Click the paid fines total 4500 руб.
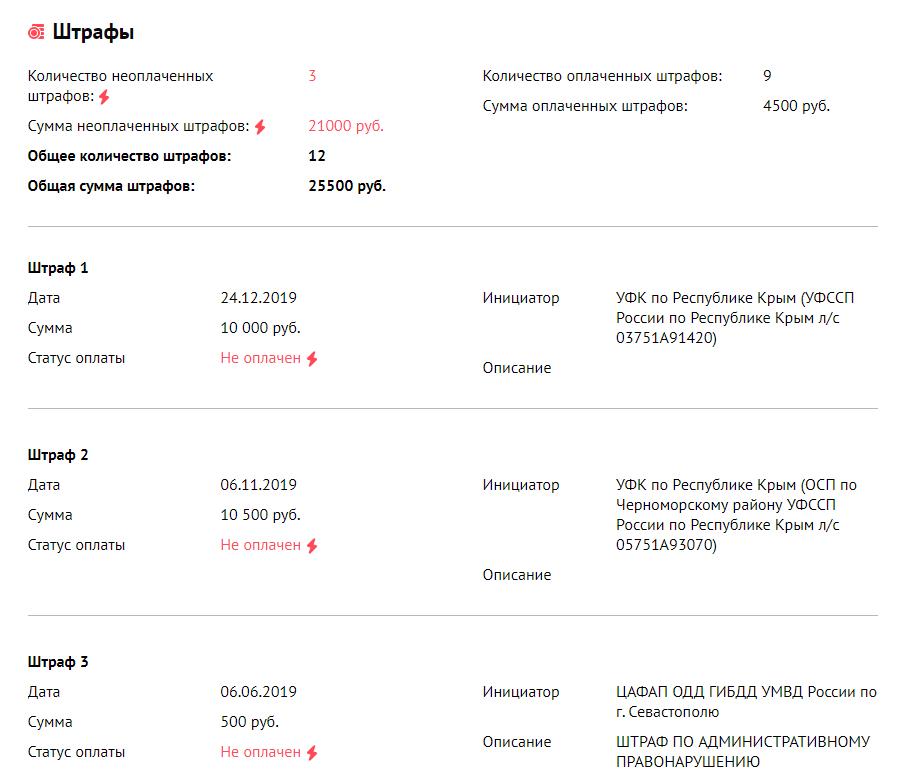The height and width of the screenshot is (772, 904). pos(796,106)
